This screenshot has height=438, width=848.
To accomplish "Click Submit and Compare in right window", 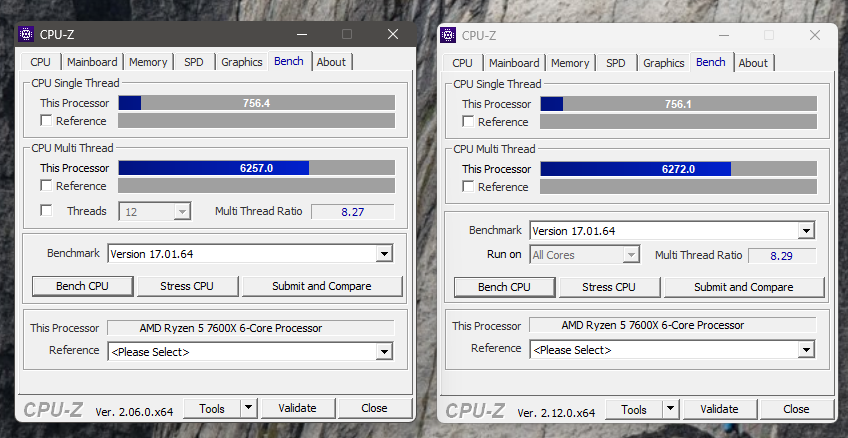I will tap(744, 287).
